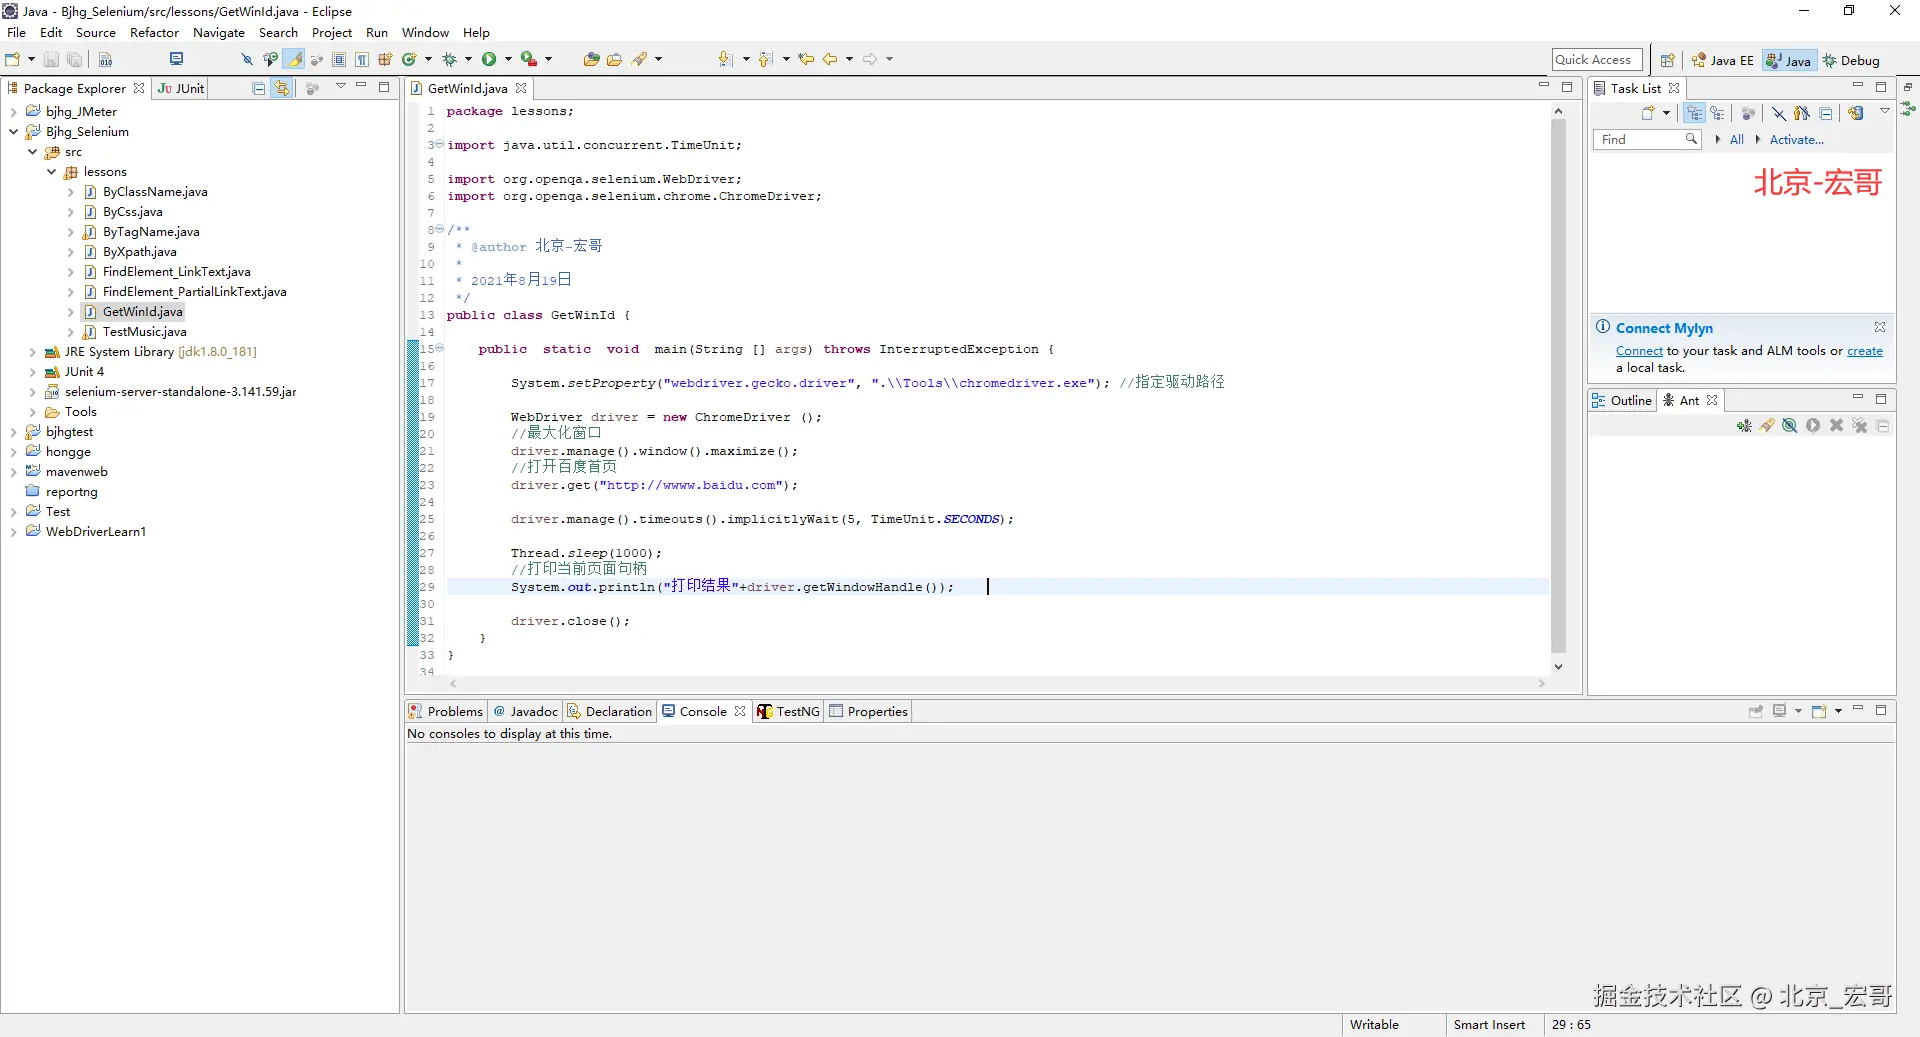The height and width of the screenshot is (1037, 1920).
Task: Collapse all in Package Explorer
Action: 259,89
